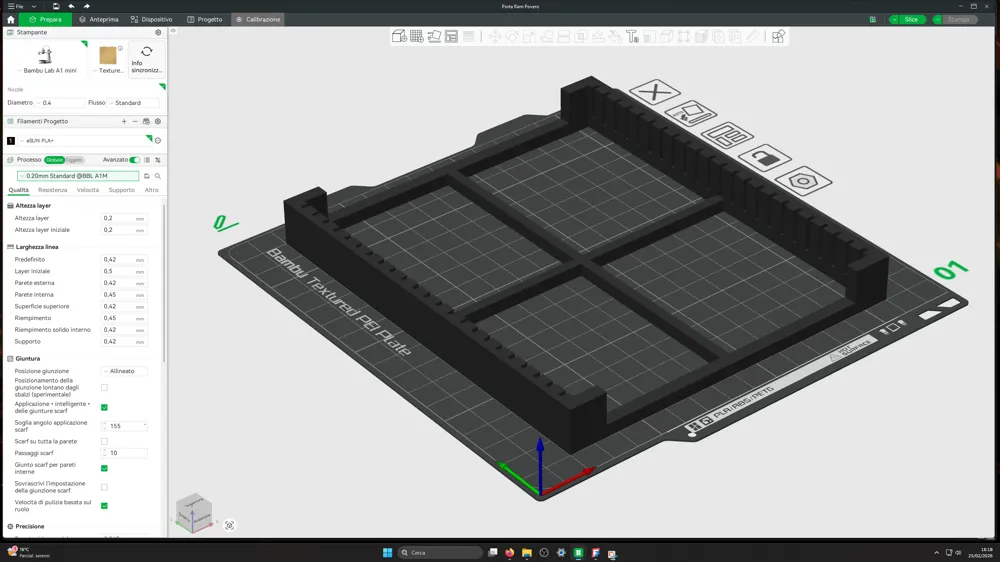This screenshot has width=1000, height=562.
Task: Open the Flusso Standard dropdown
Action: [134, 103]
